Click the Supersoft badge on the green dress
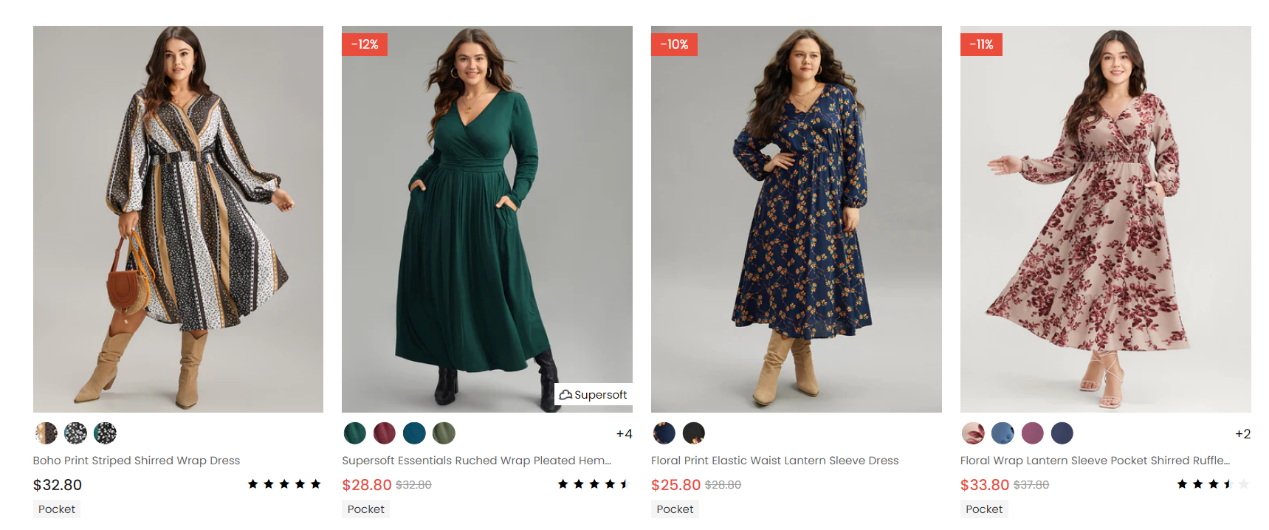The image size is (1269, 530). [x=593, y=395]
